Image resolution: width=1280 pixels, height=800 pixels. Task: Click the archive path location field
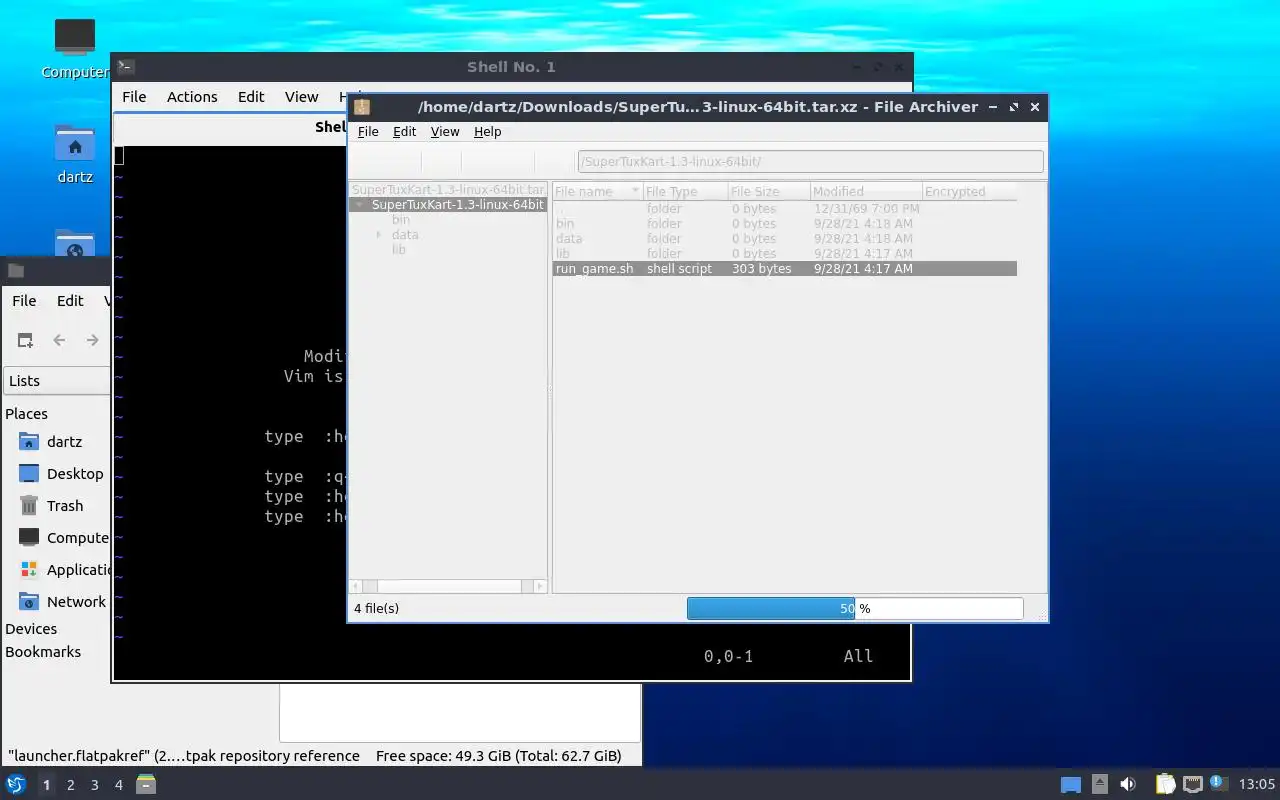(x=810, y=161)
